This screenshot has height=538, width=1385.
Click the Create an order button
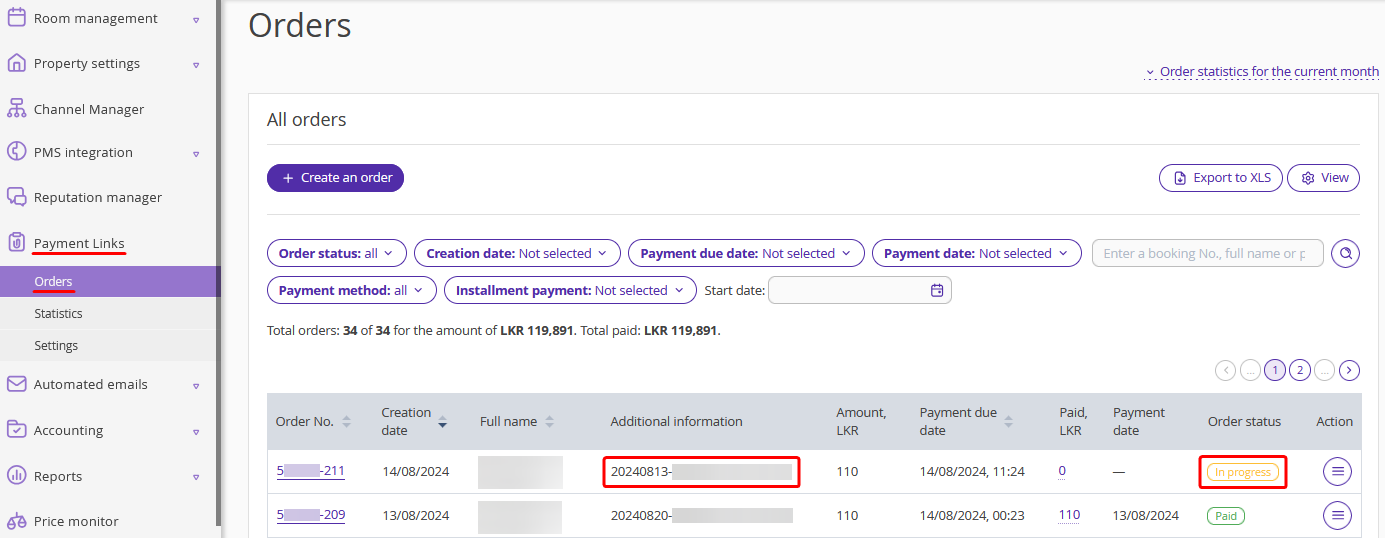[335, 178]
